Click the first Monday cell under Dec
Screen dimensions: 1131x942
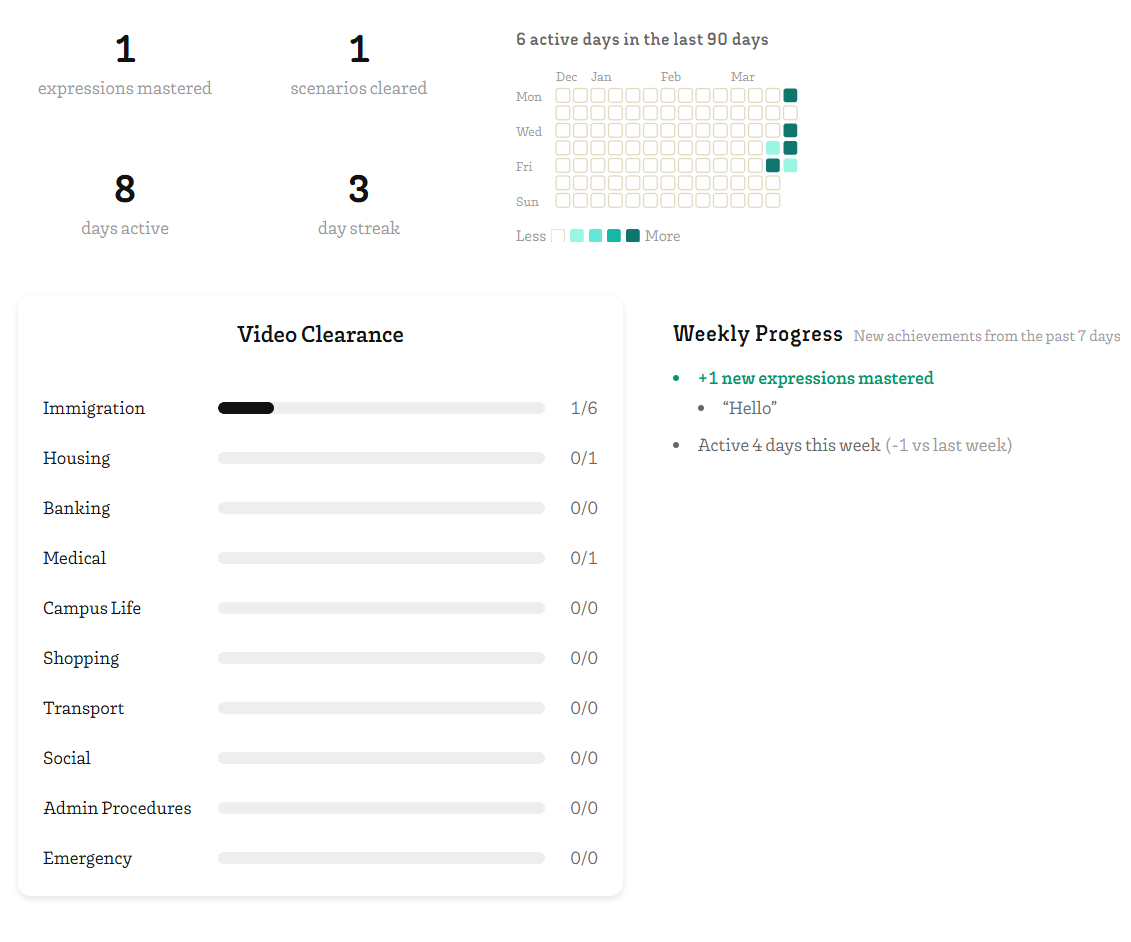pos(563,96)
